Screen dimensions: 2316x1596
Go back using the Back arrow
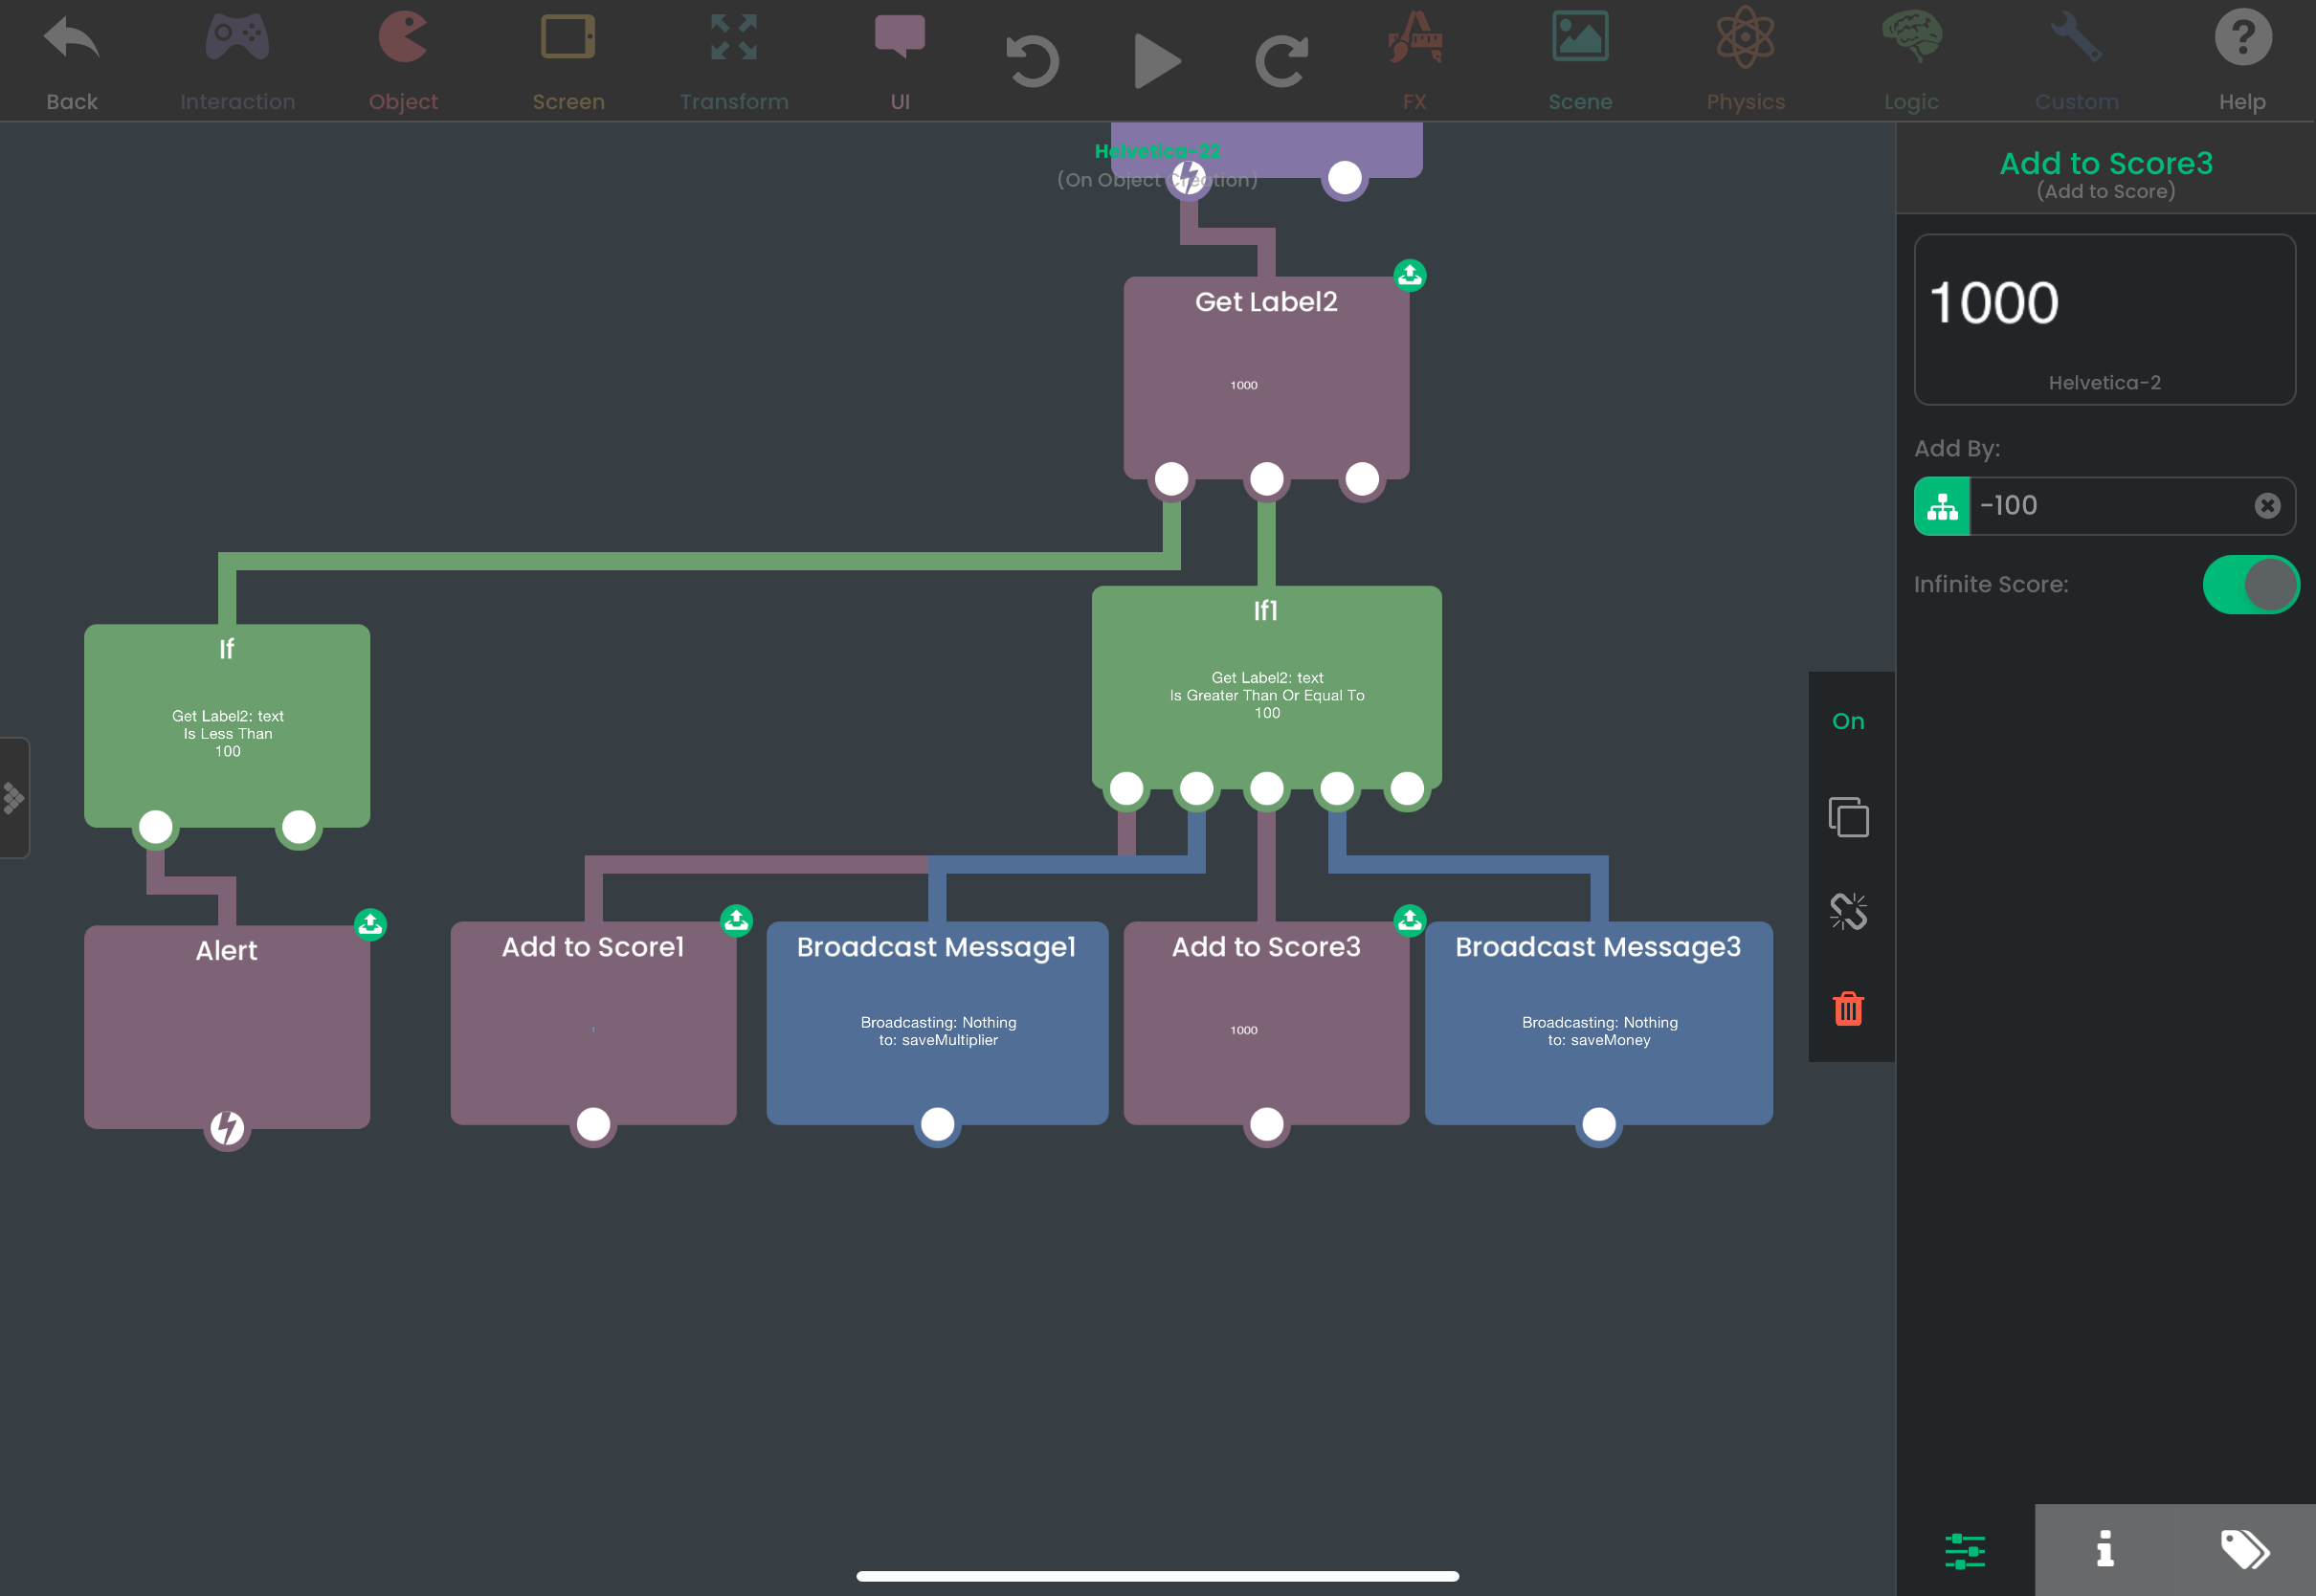pos(72,60)
